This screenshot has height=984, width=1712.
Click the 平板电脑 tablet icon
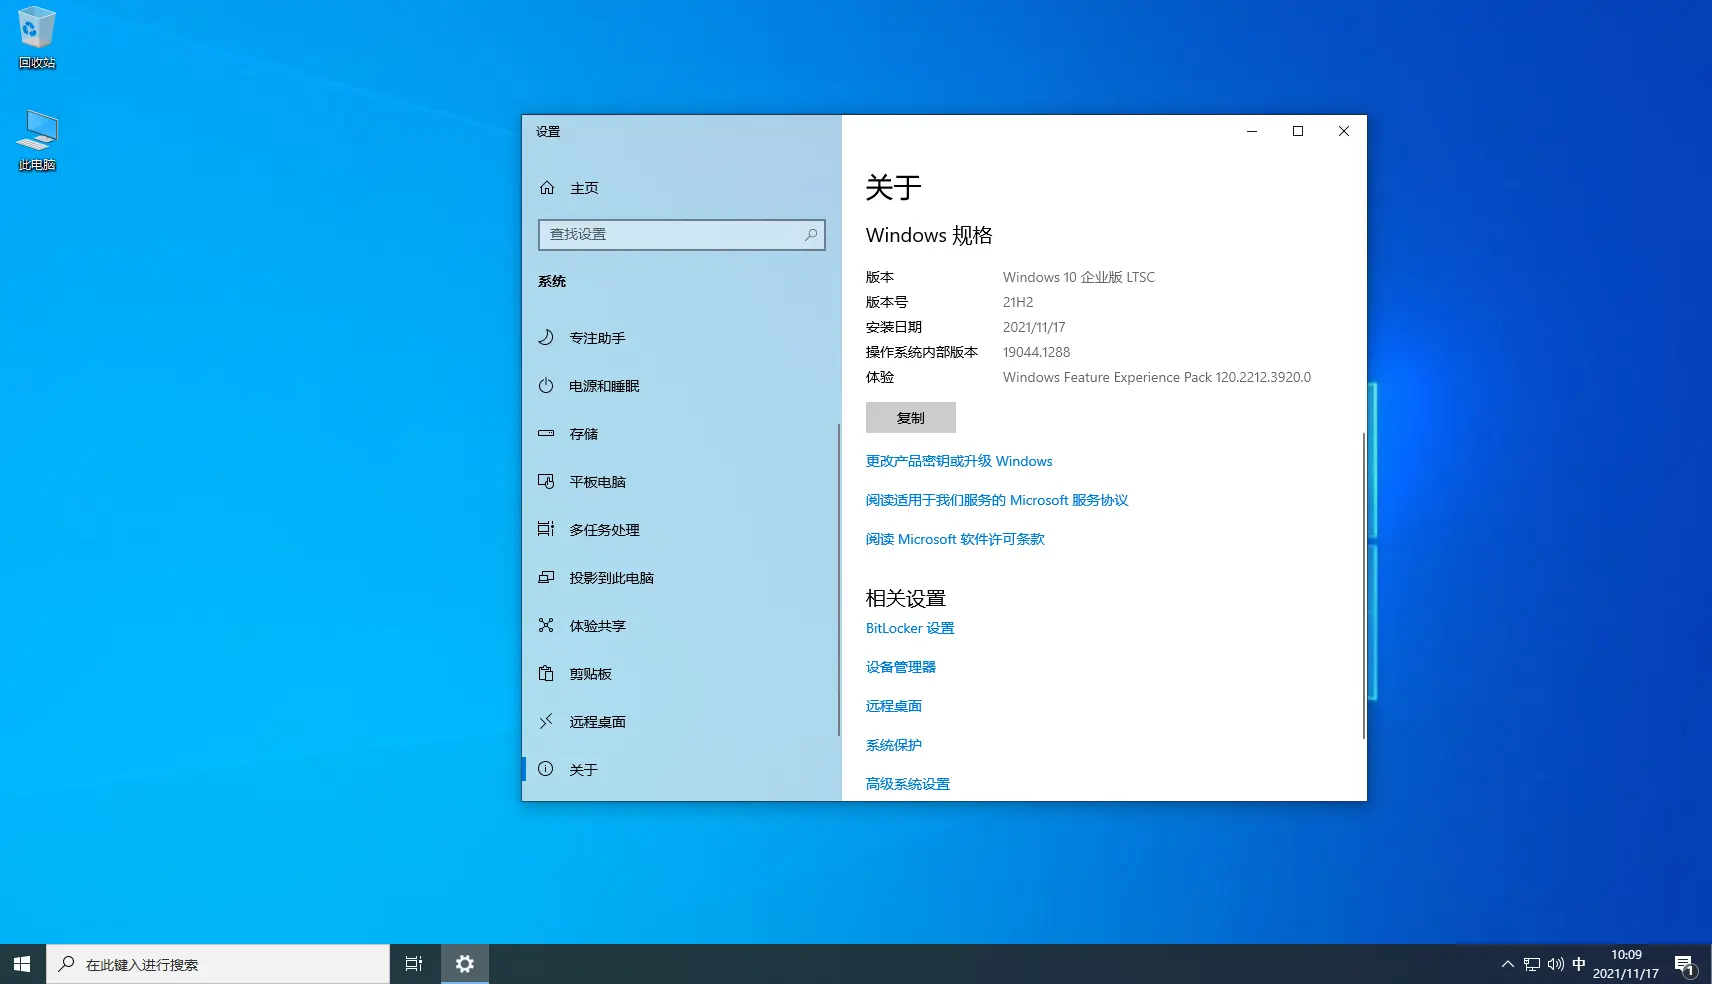coord(546,482)
